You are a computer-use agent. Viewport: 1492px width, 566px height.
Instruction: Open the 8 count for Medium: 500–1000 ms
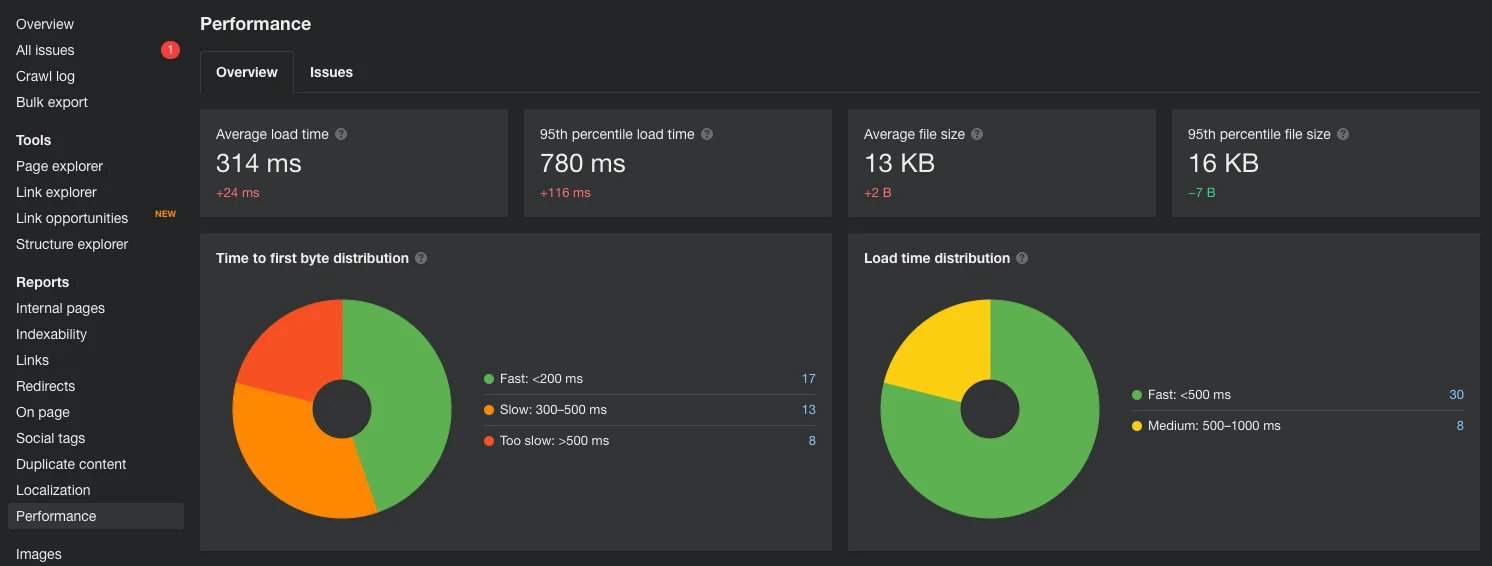1460,426
